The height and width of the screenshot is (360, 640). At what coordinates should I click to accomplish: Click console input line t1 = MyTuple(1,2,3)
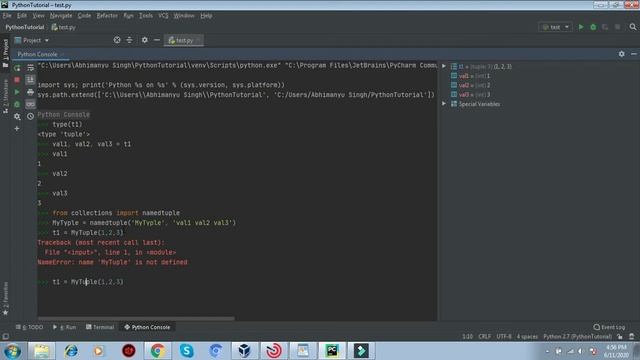point(88,282)
